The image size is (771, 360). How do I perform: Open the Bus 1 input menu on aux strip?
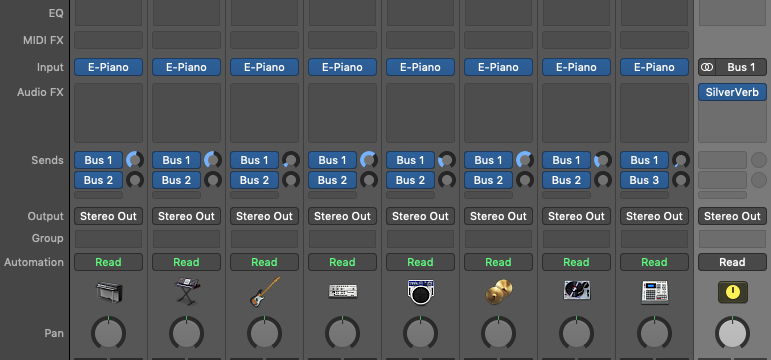(741, 67)
